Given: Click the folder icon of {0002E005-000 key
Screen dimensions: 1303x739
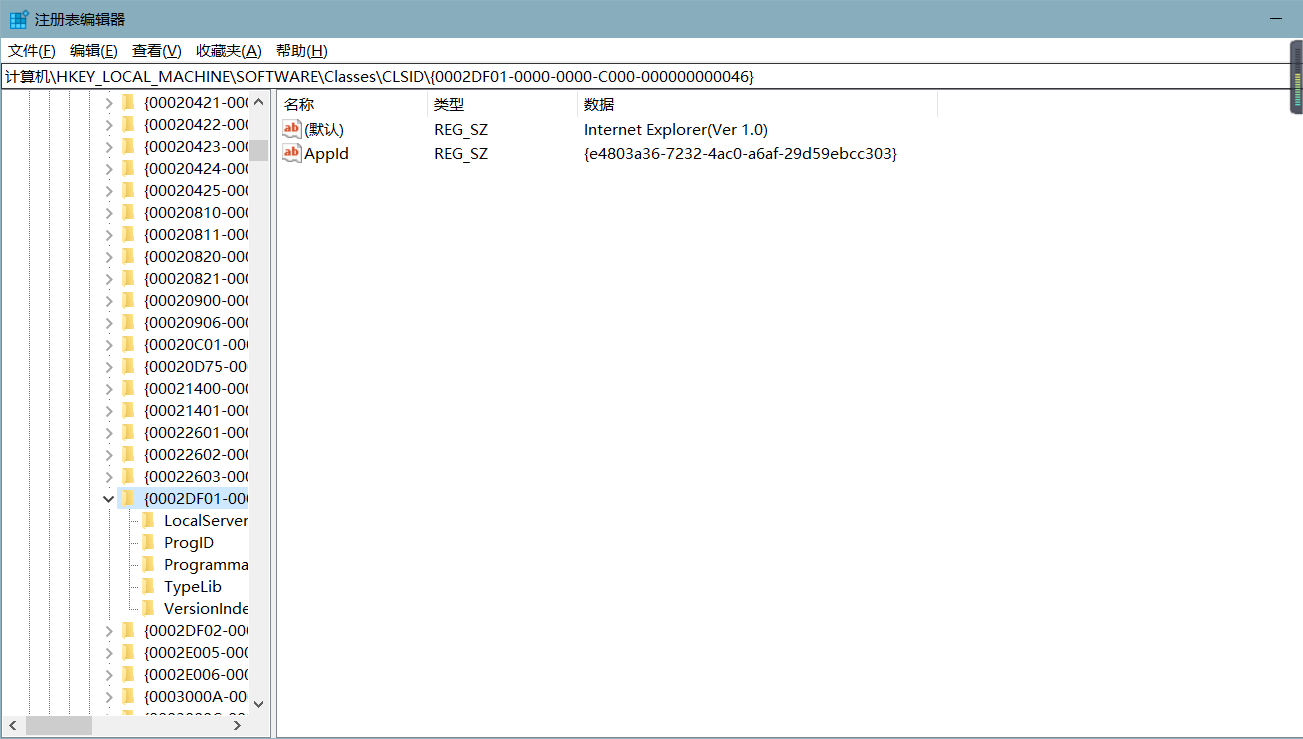Looking at the screenshot, I should pos(128,652).
